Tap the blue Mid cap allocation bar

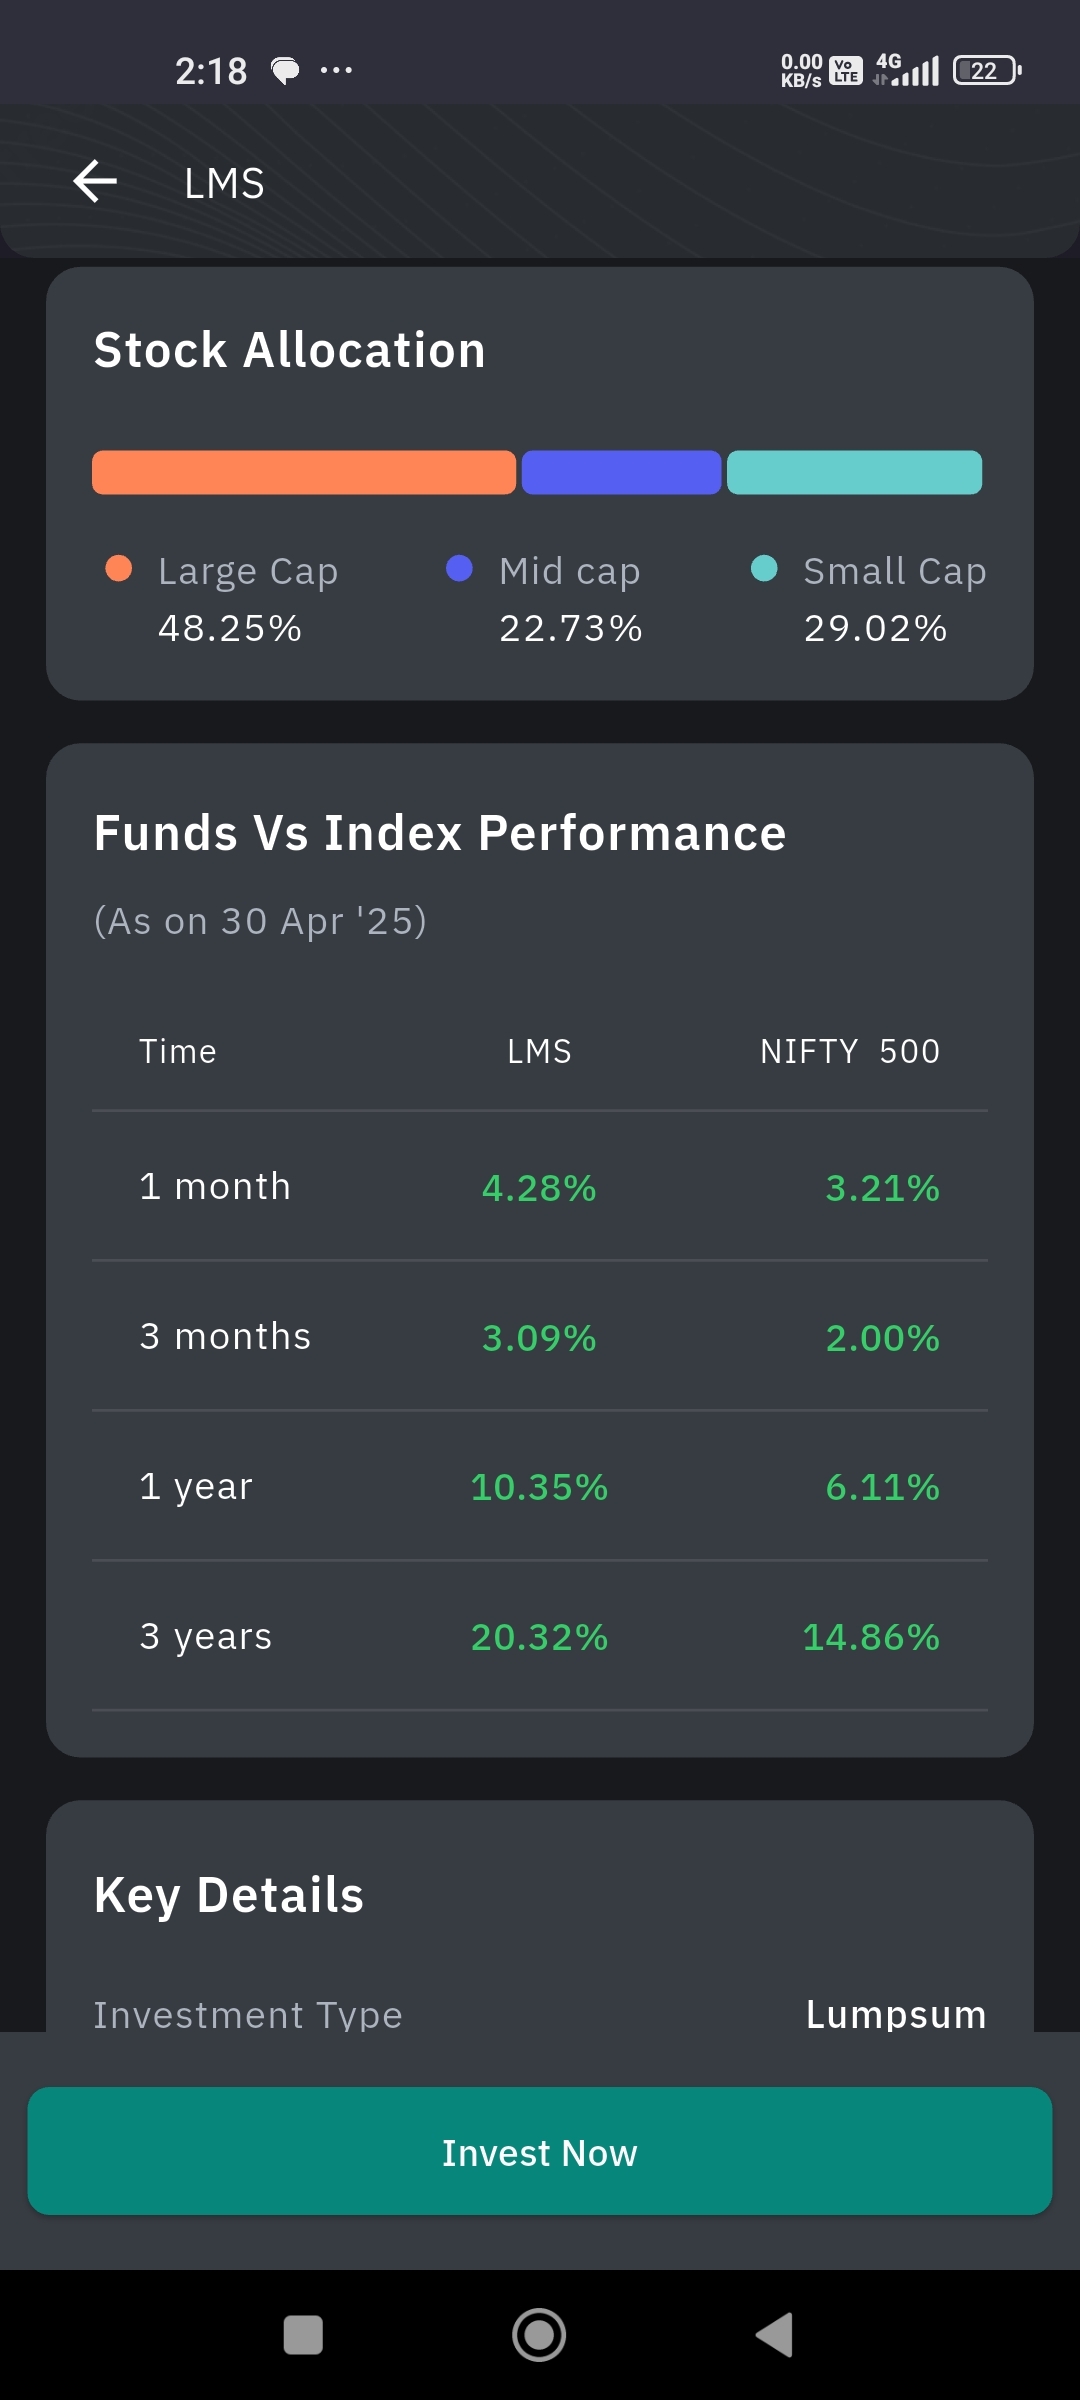click(621, 472)
